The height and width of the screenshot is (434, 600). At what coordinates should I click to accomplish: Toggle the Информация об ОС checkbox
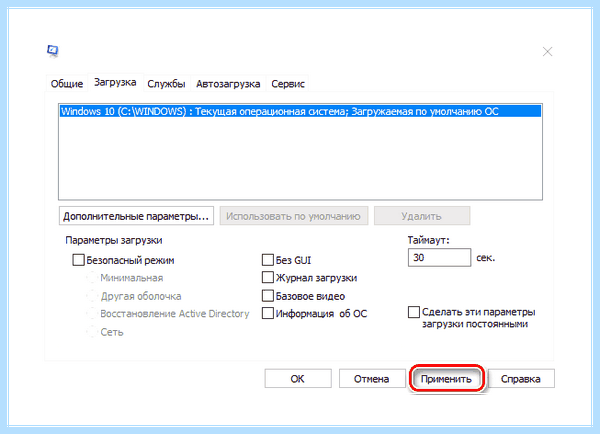(268, 314)
